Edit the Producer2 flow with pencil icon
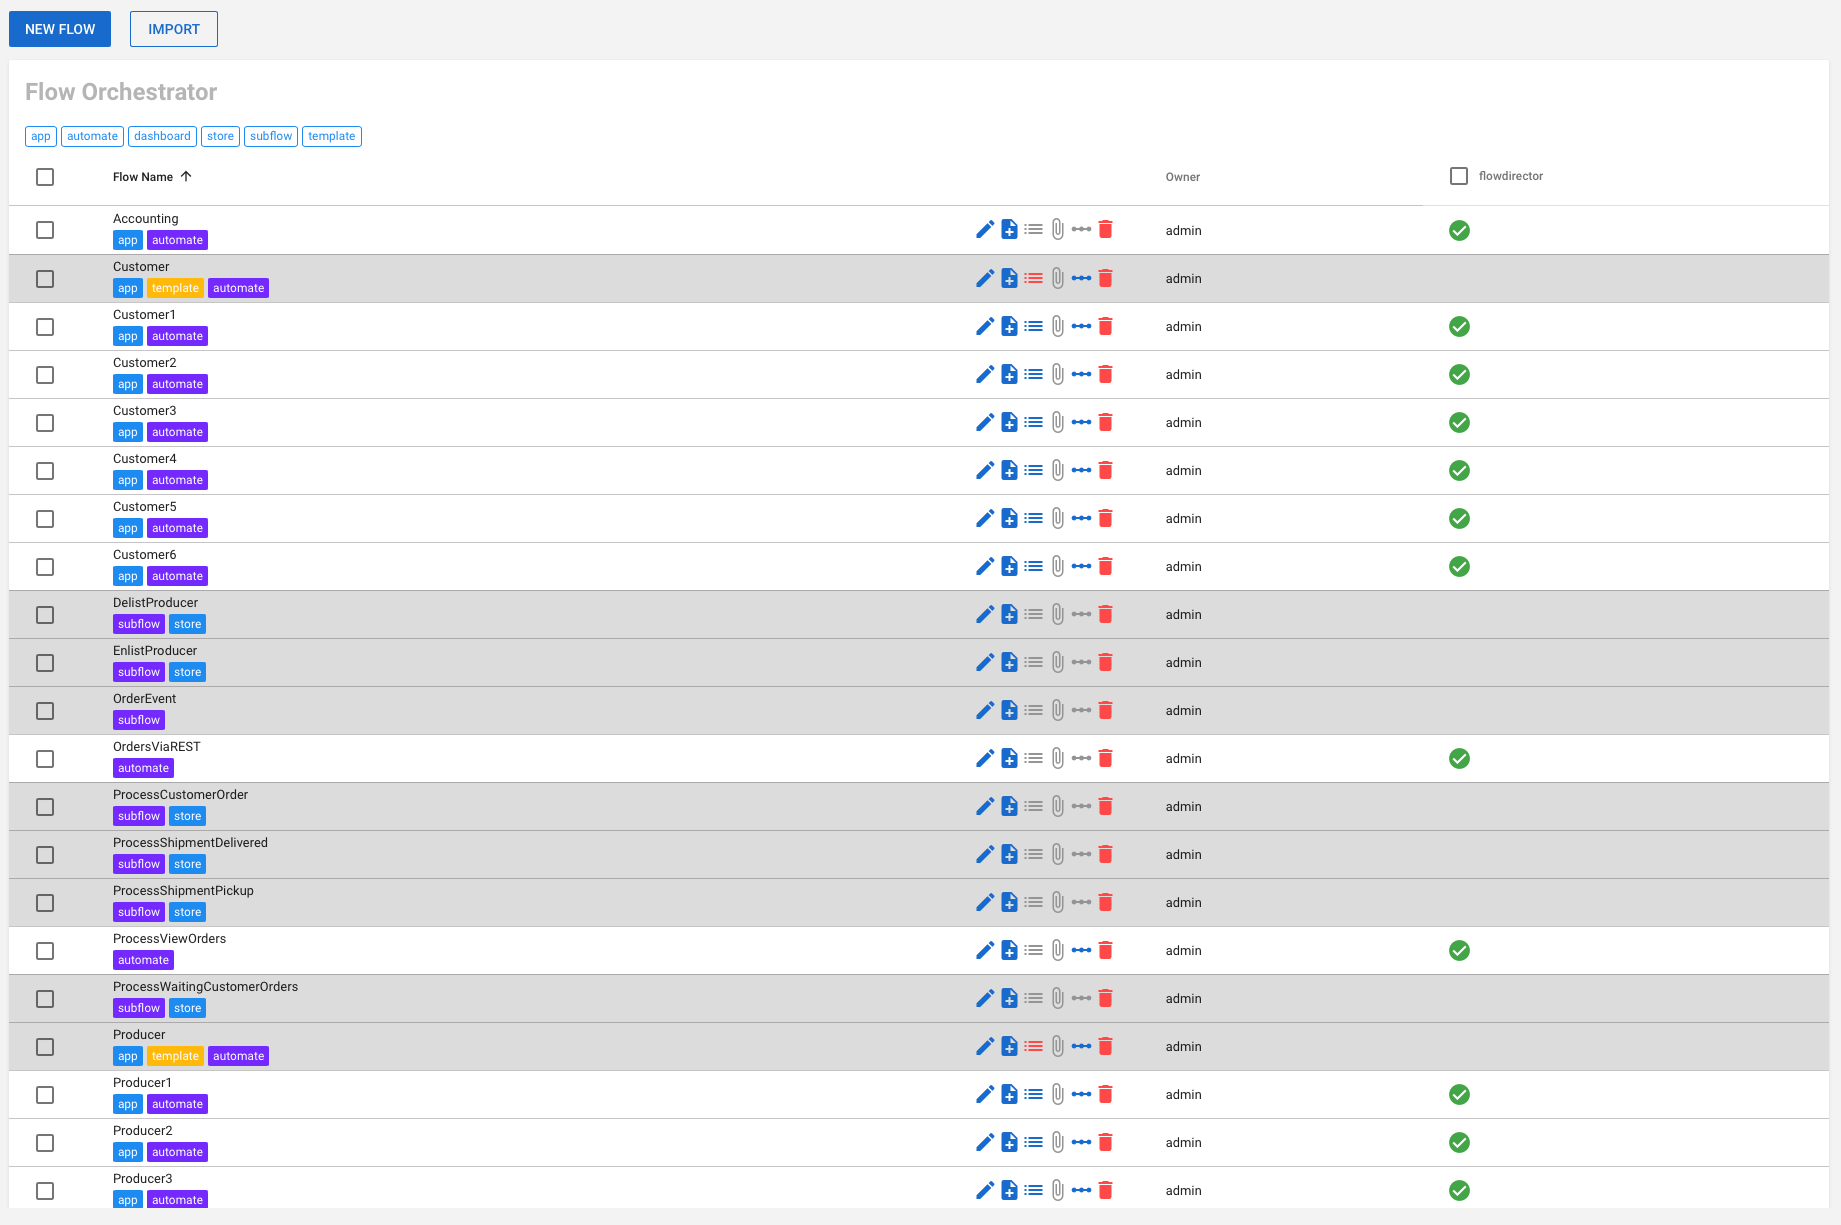1841x1225 pixels. (984, 1142)
